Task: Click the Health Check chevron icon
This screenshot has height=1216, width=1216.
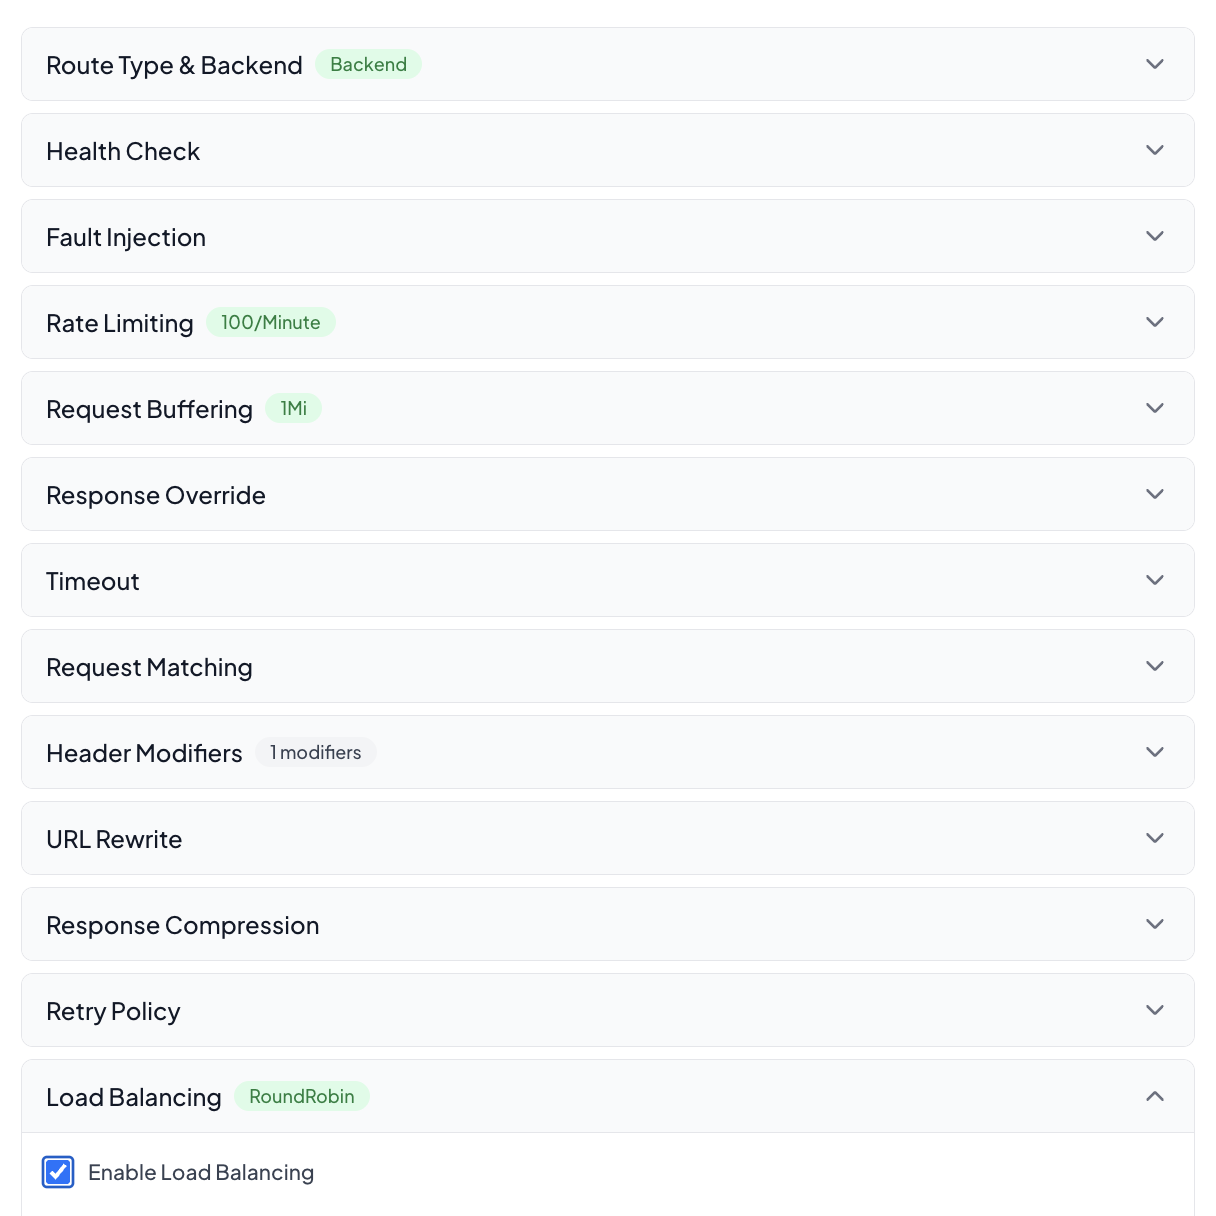Action: (x=1155, y=150)
